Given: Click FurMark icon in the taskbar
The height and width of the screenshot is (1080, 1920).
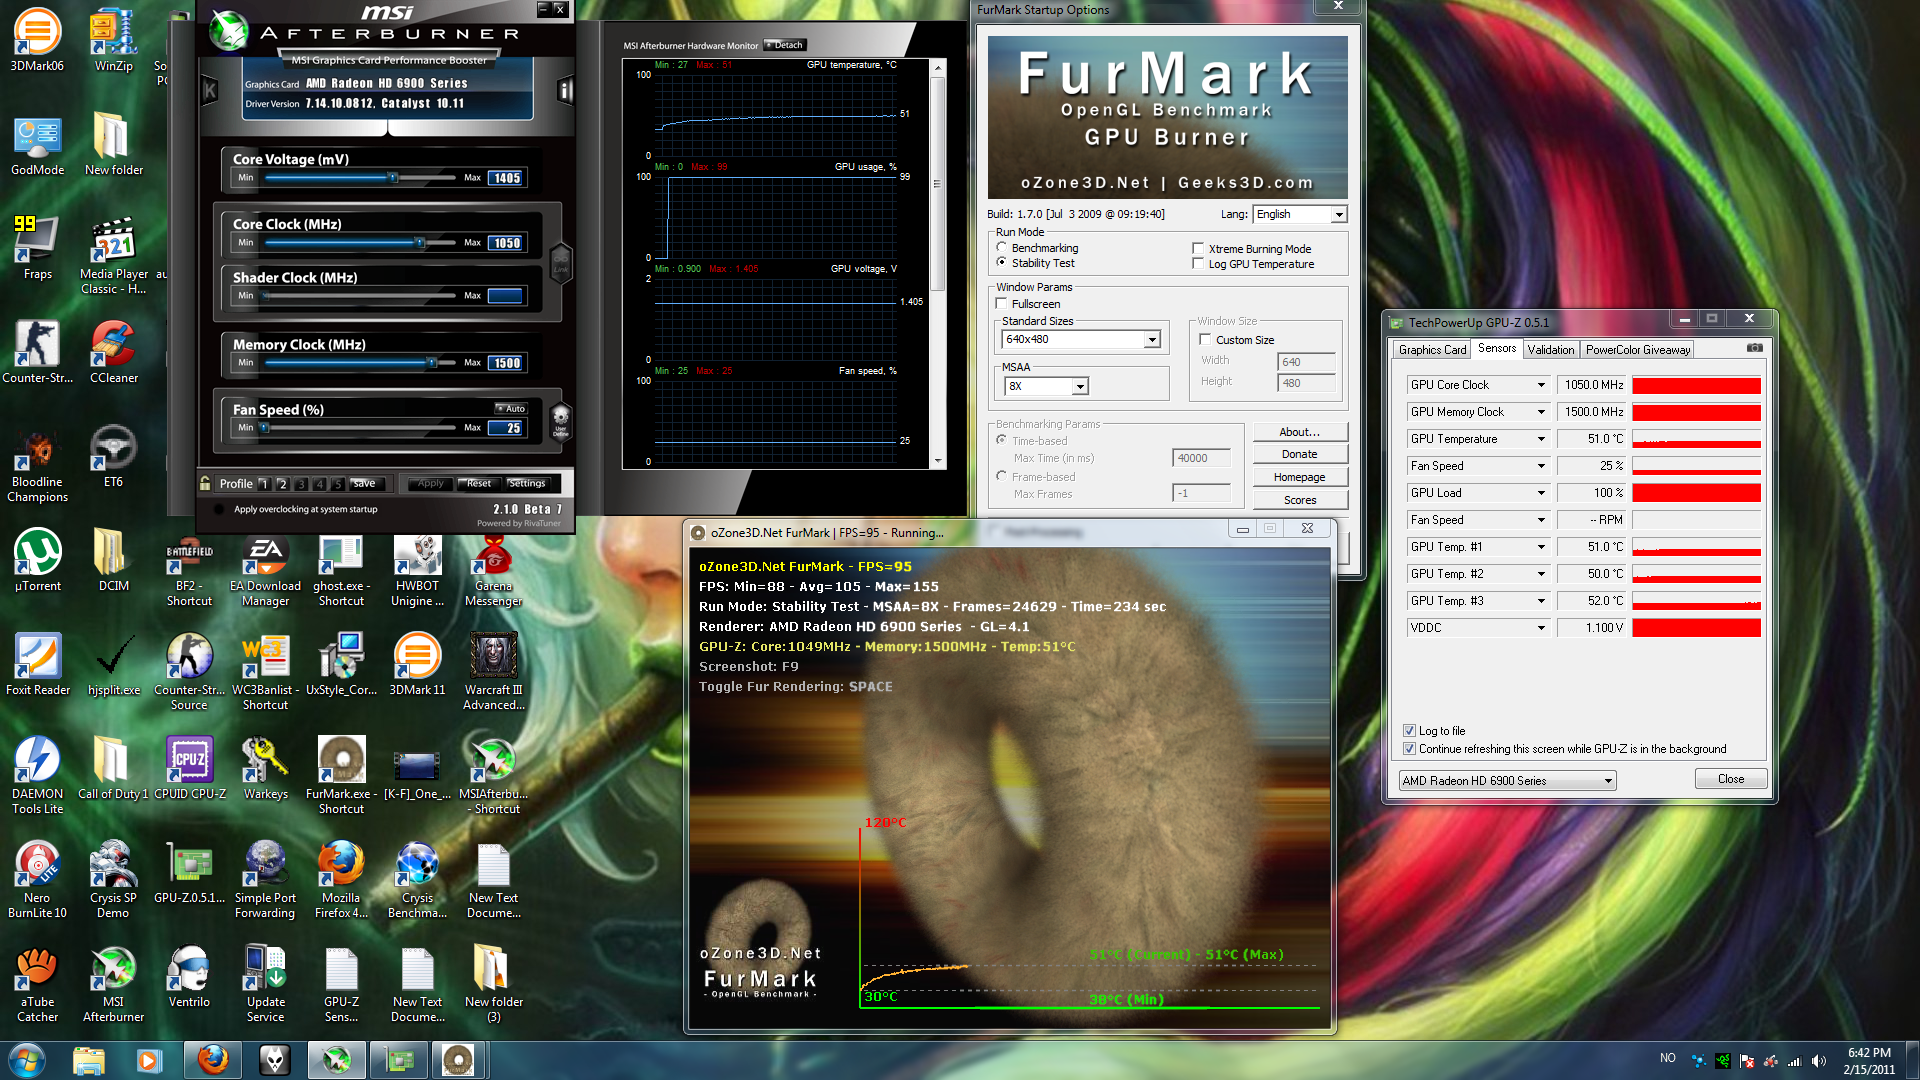Looking at the screenshot, I should pyautogui.click(x=458, y=1060).
